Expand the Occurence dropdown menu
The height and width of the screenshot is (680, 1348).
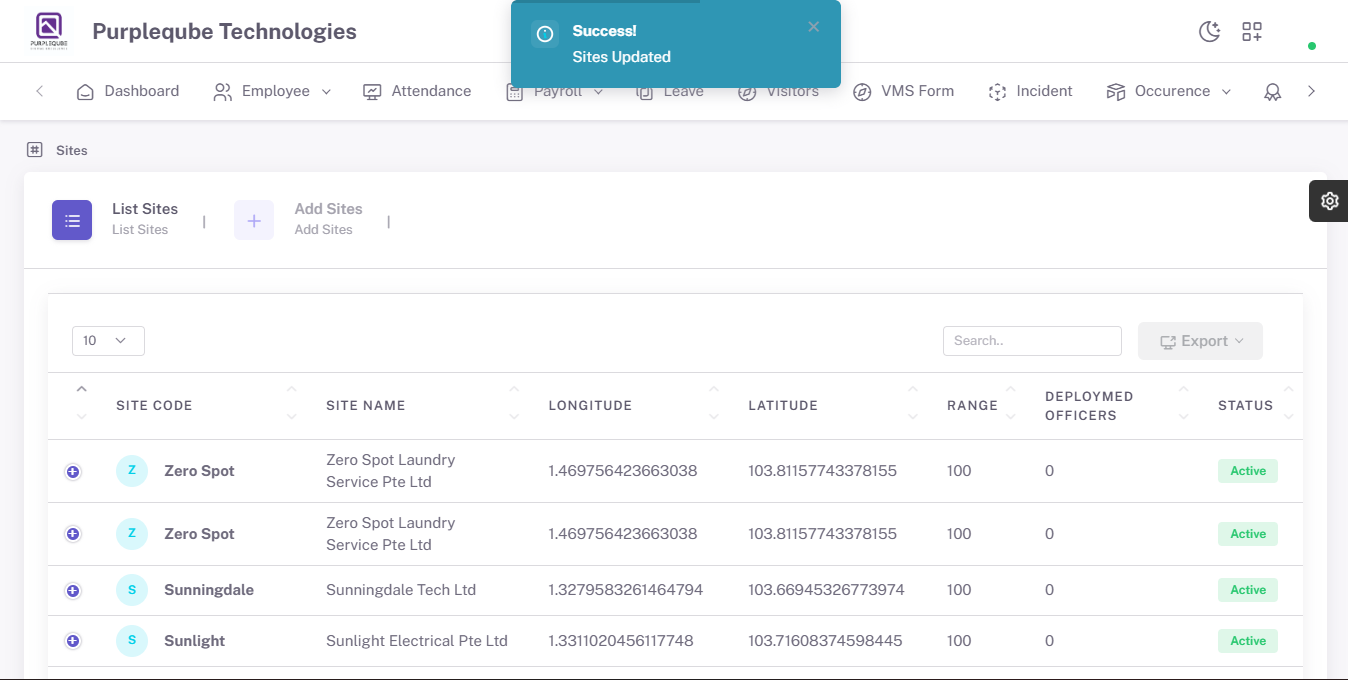[x=1169, y=91]
